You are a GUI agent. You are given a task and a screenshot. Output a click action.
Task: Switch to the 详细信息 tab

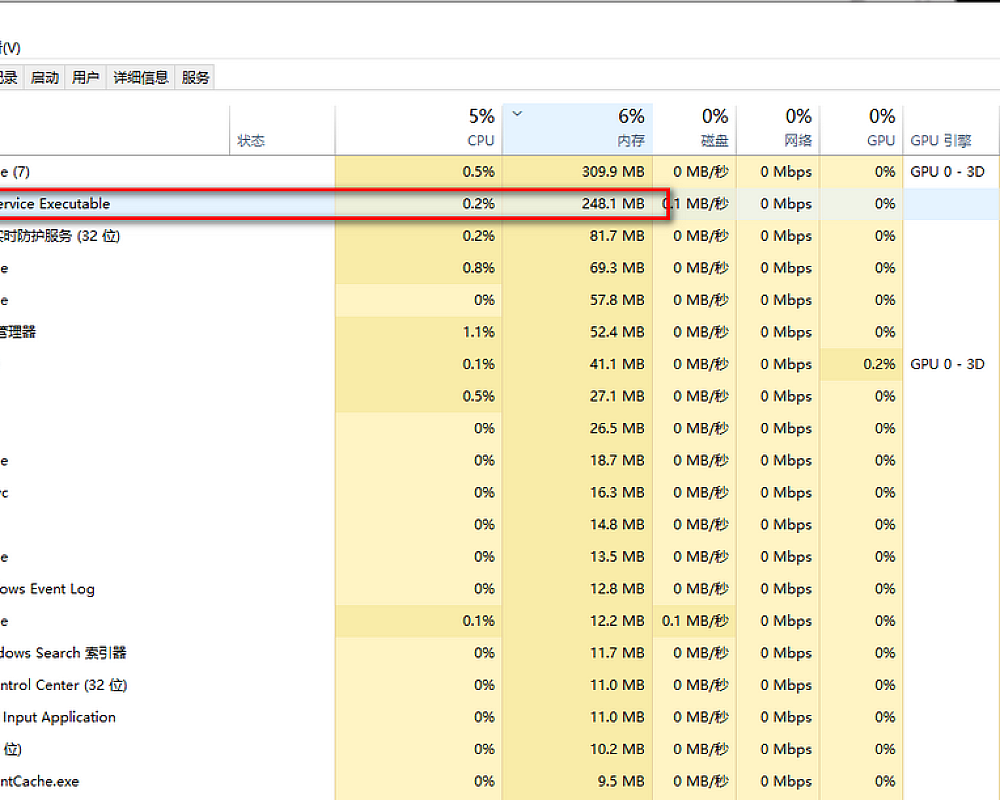coord(140,77)
